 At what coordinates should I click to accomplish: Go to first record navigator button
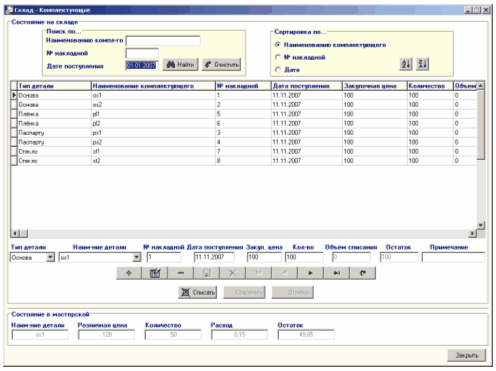click(x=259, y=273)
